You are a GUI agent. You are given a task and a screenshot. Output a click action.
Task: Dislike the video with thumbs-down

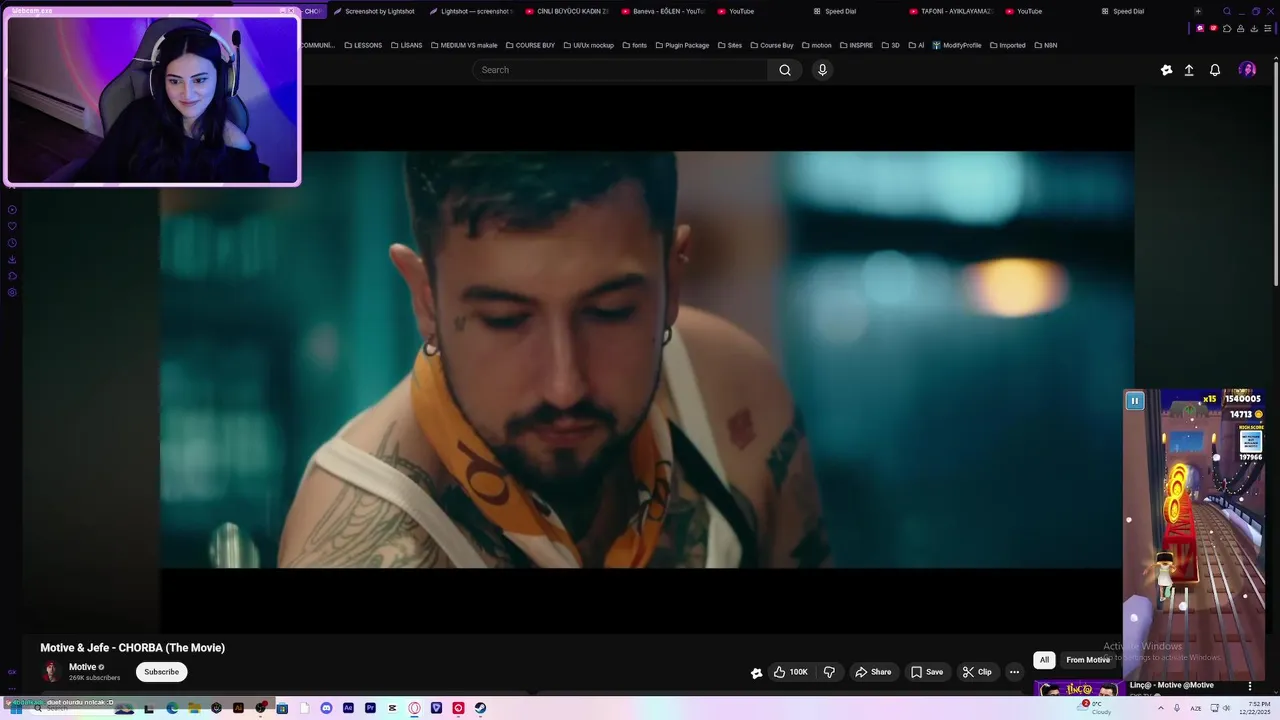point(829,672)
